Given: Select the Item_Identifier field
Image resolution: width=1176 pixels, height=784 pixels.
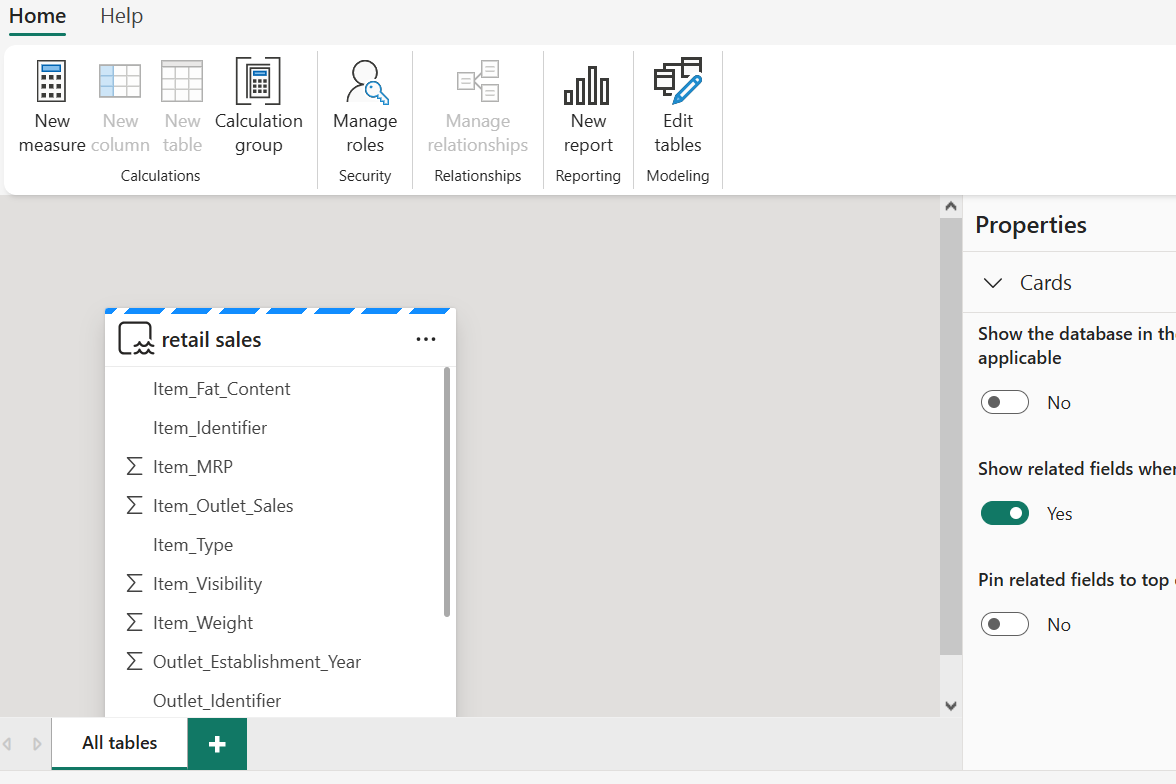Looking at the screenshot, I should pos(210,428).
